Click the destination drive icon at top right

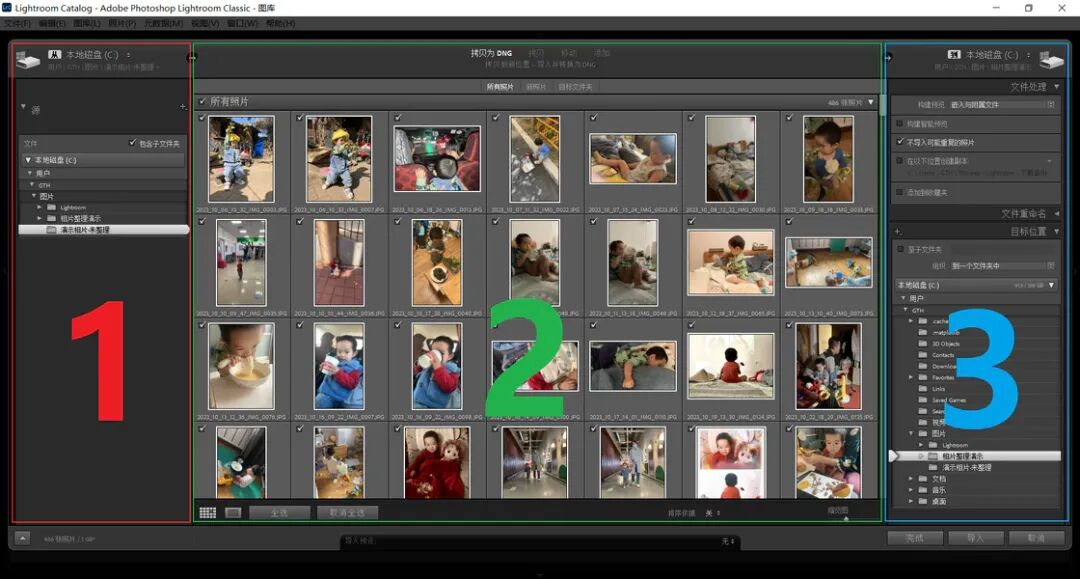point(1052,60)
